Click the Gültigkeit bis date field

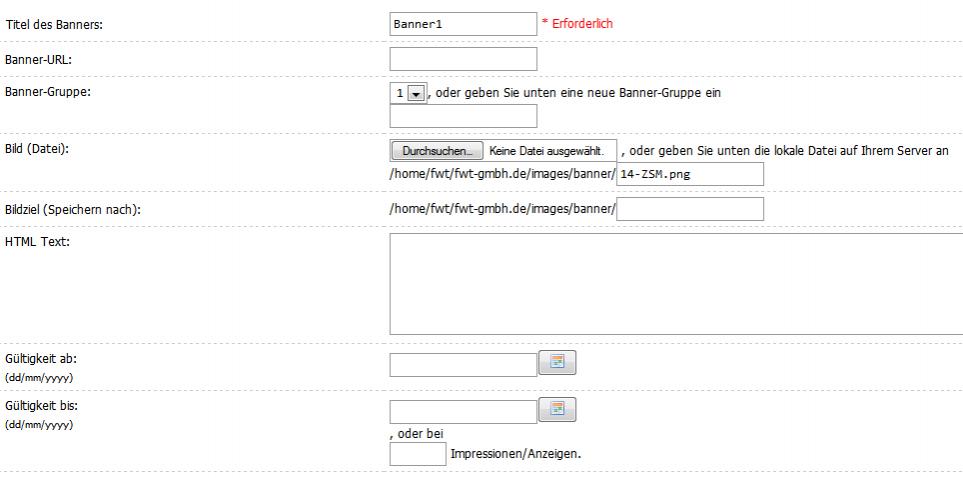[463, 411]
